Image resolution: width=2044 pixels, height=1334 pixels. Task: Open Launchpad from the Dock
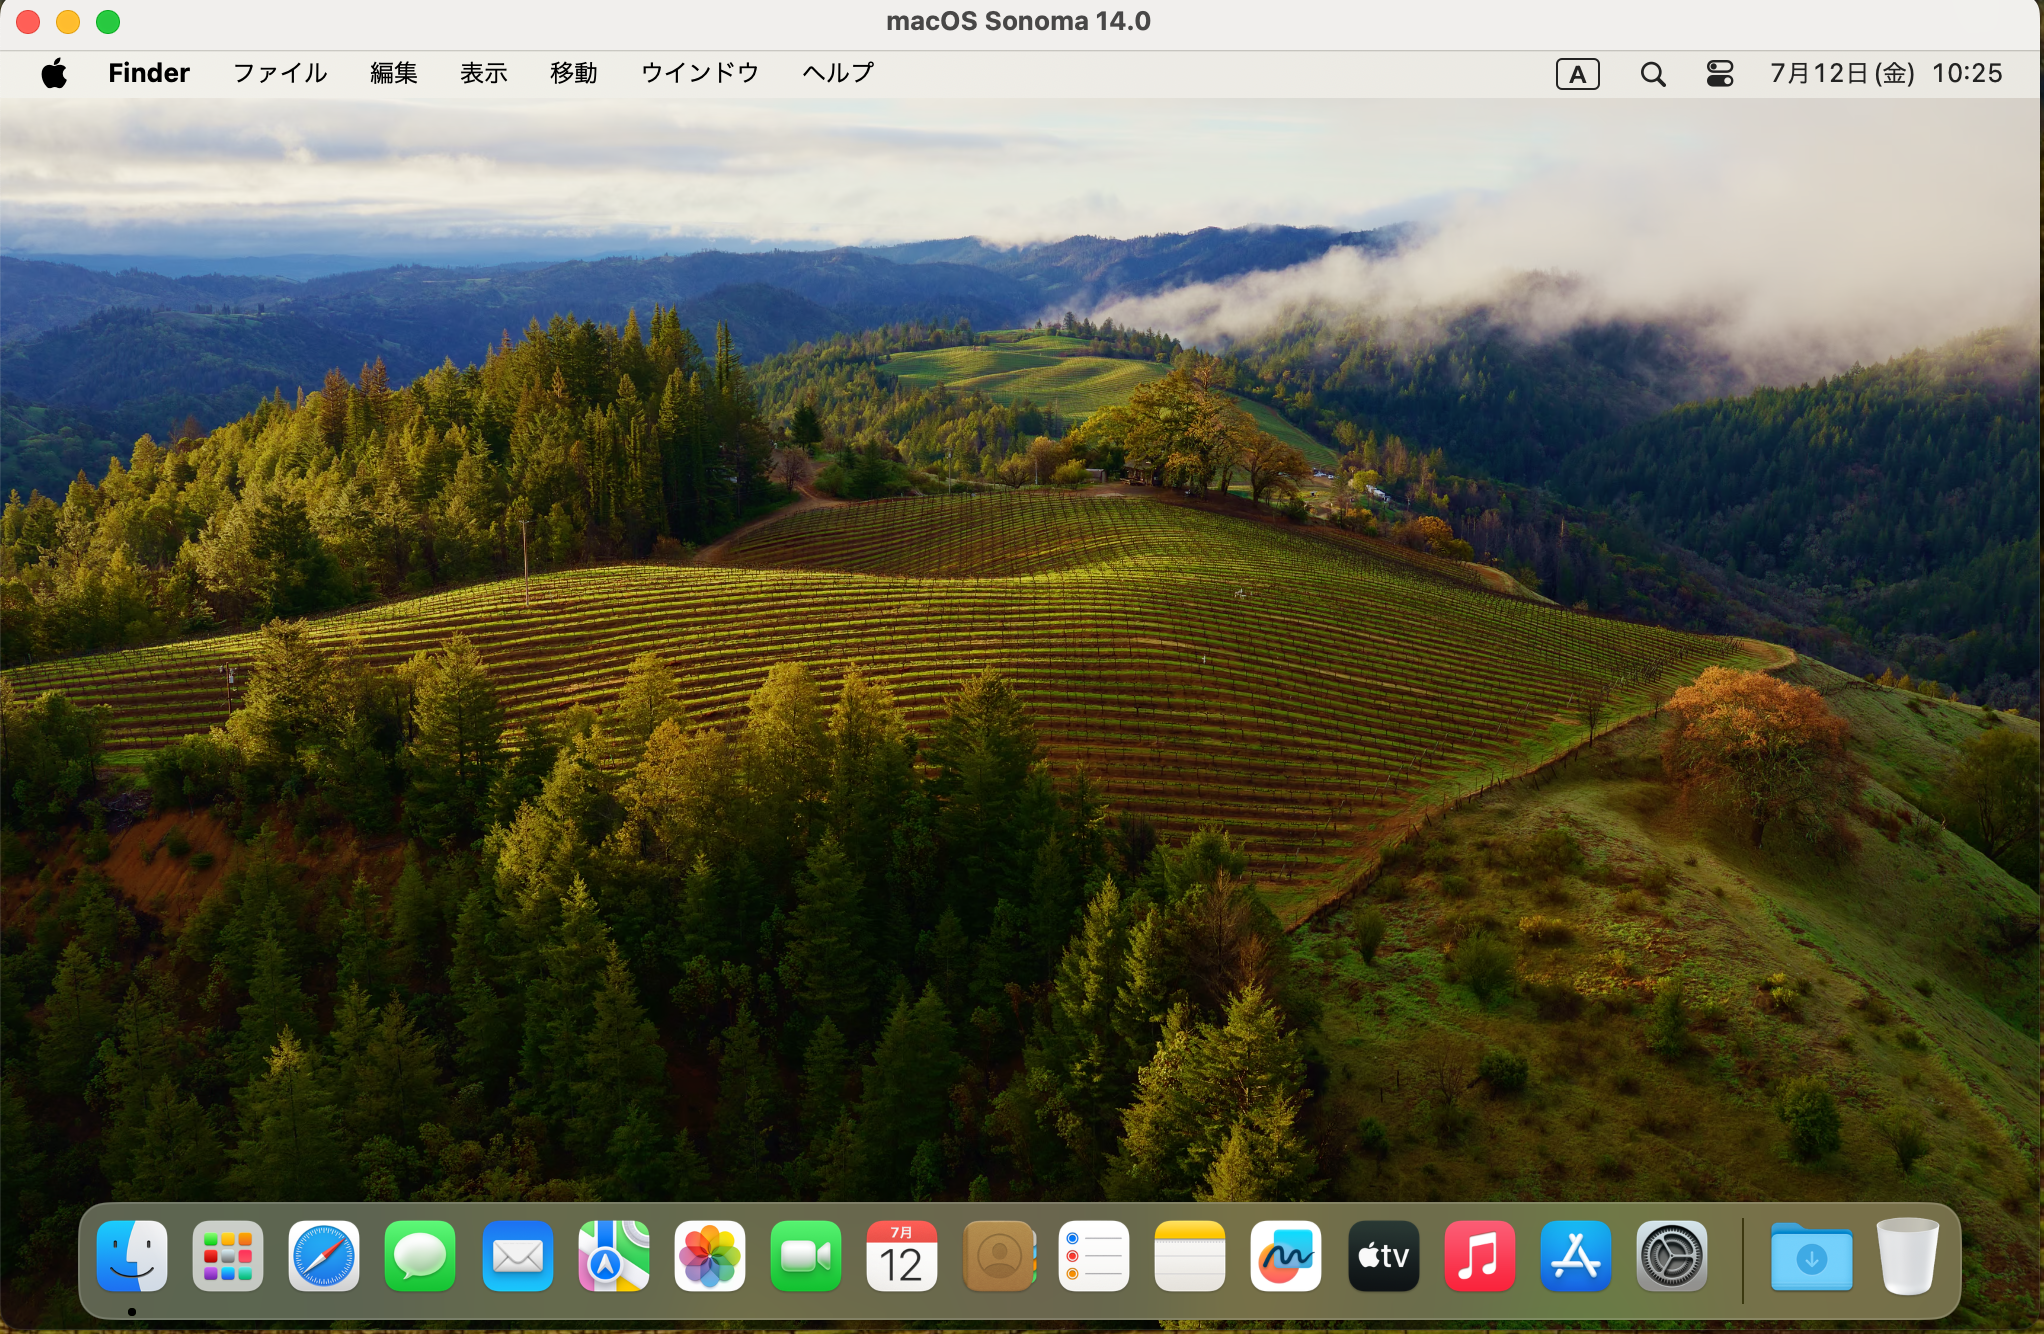point(228,1256)
